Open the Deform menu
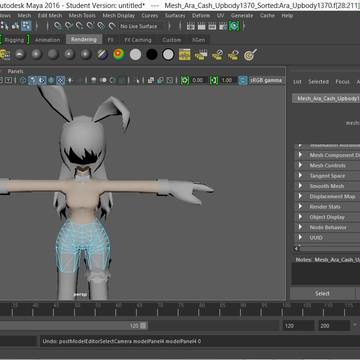This screenshot has height=360, width=360. 201,16
